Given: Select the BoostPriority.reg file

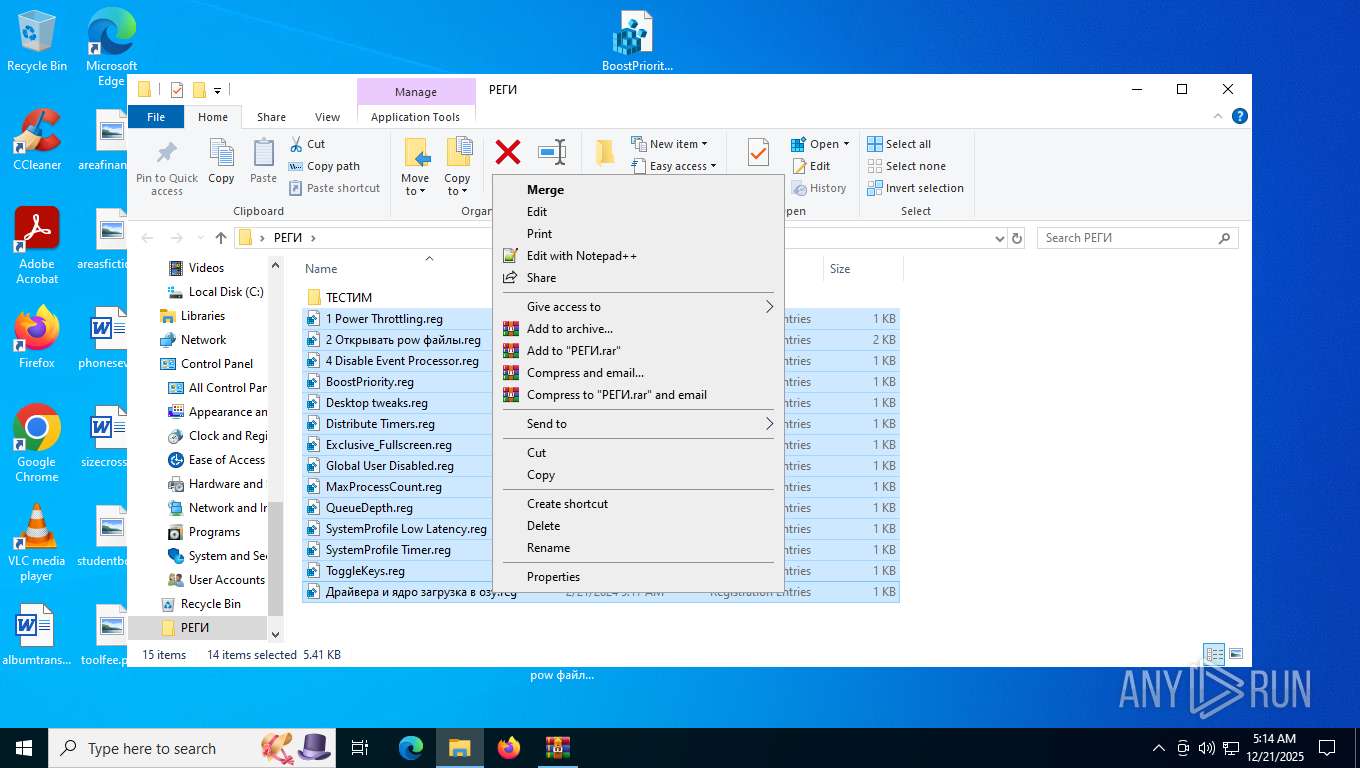Looking at the screenshot, I should 370,382.
